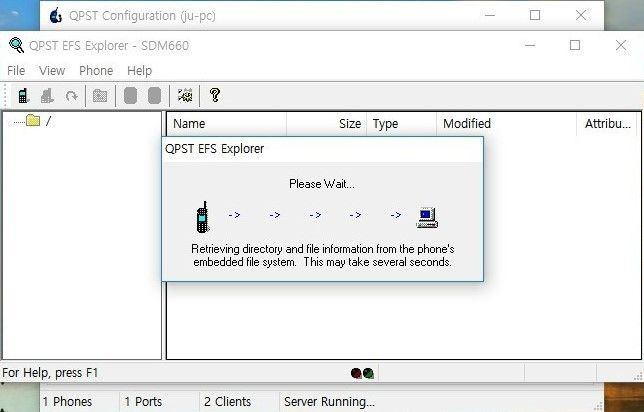Open the Phone menu

pyautogui.click(x=96, y=71)
